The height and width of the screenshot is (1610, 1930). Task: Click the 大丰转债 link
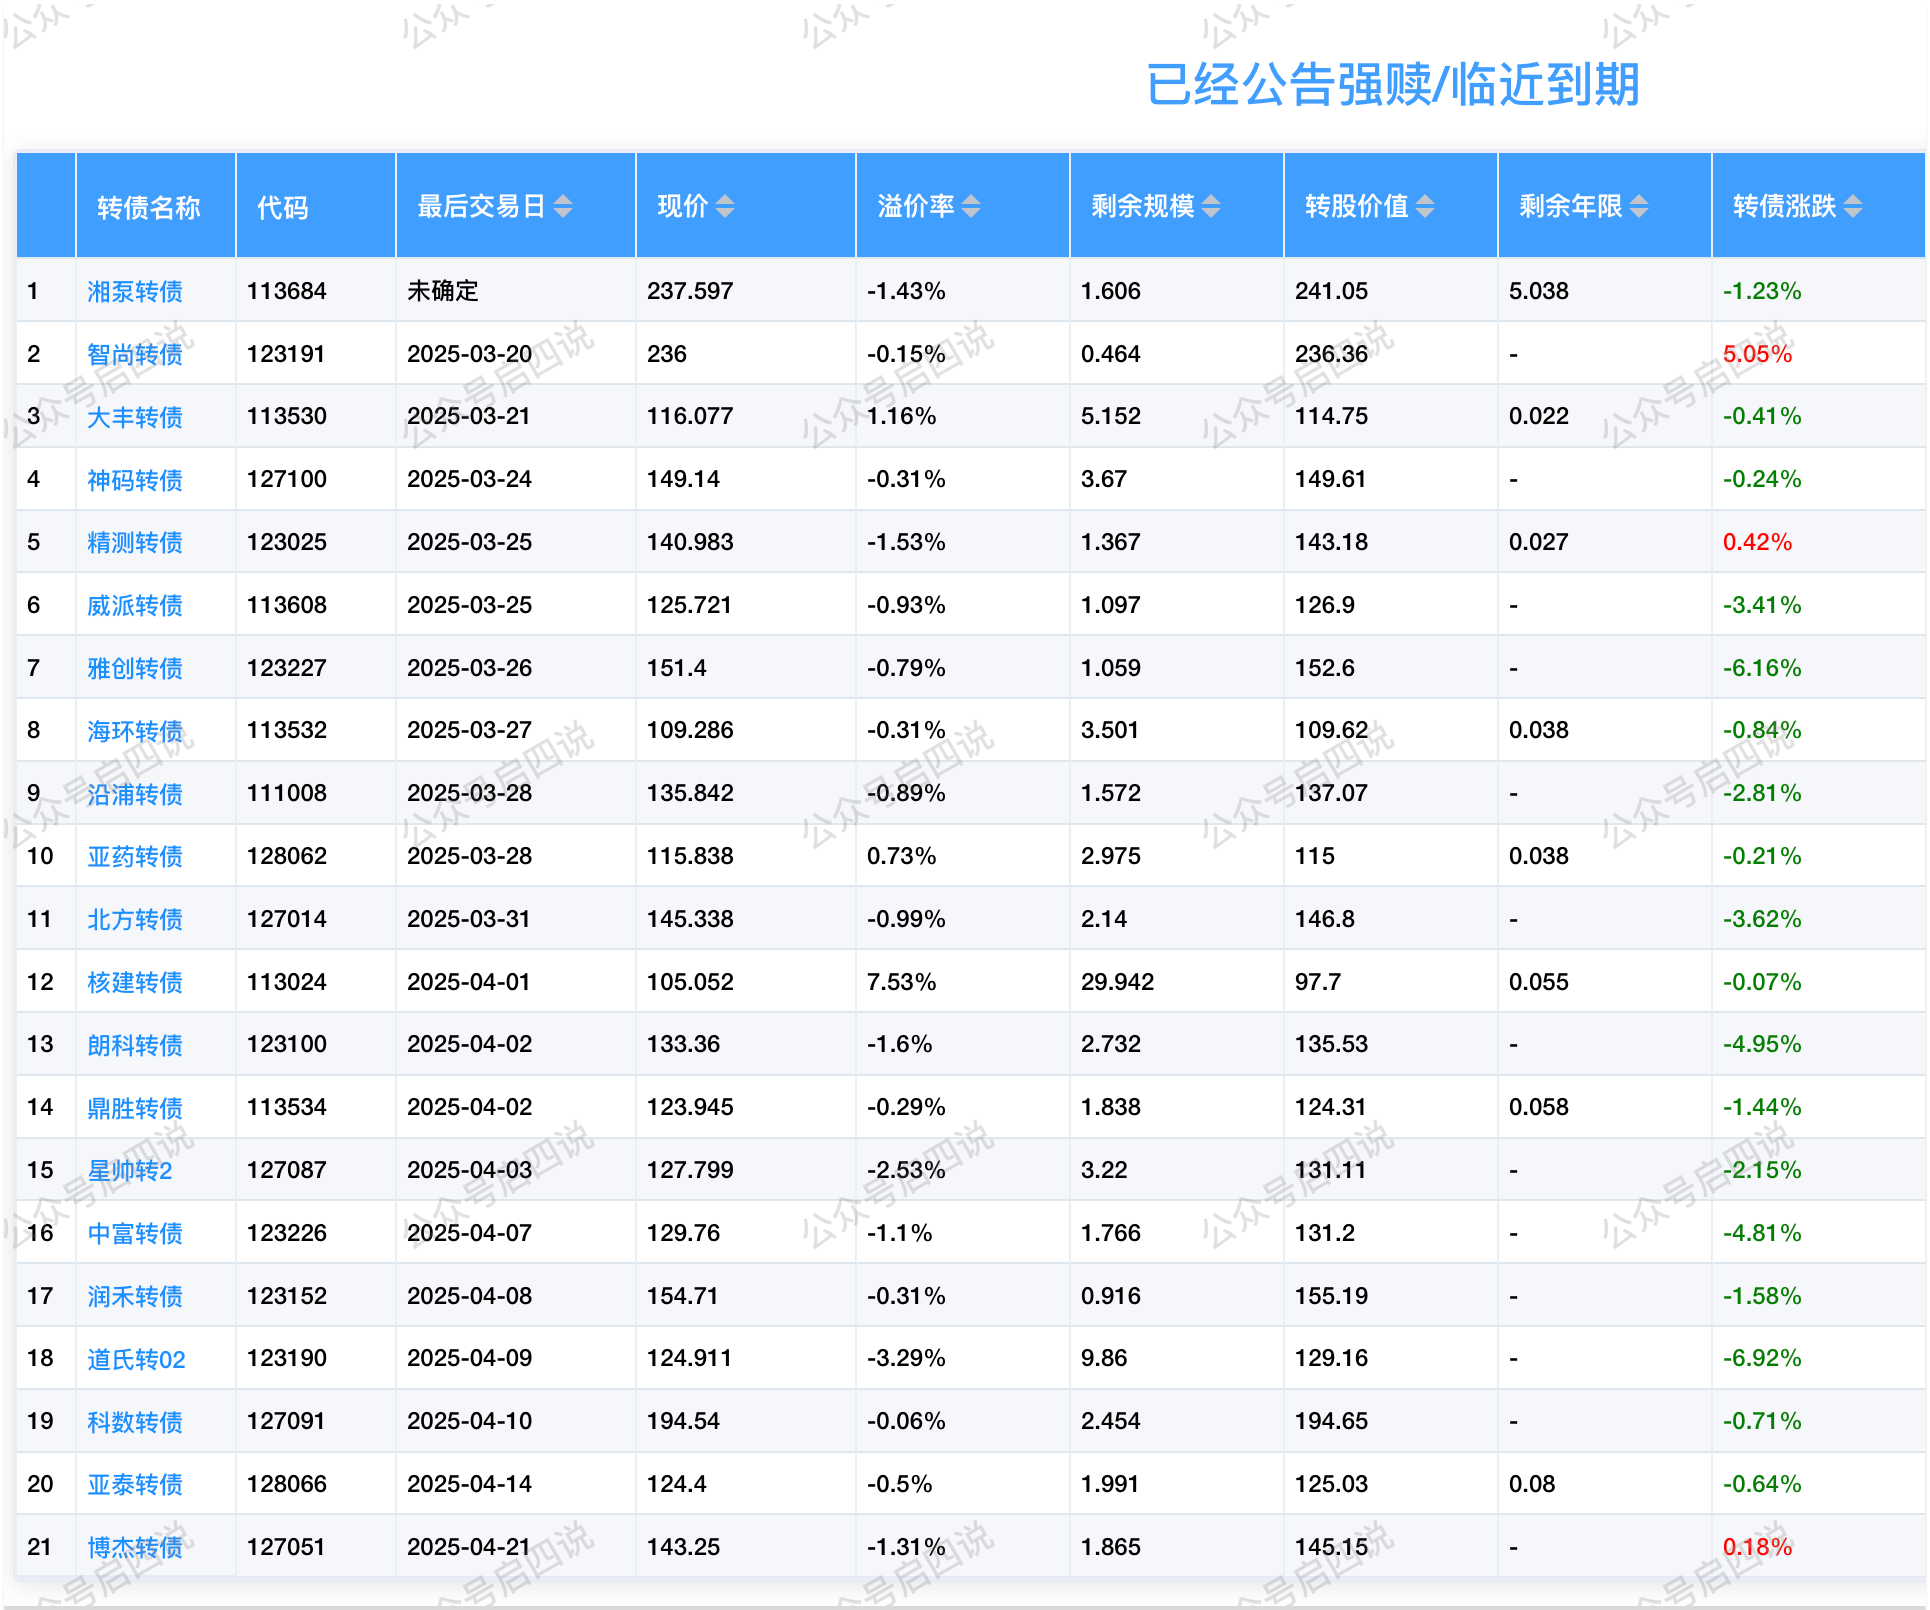(x=135, y=417)
